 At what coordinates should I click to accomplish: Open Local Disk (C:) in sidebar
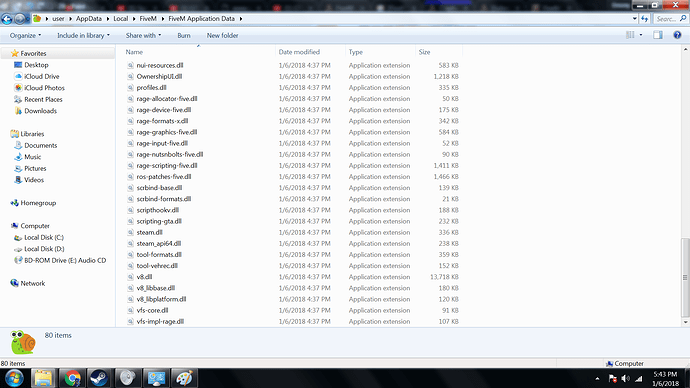coord(44,237)
